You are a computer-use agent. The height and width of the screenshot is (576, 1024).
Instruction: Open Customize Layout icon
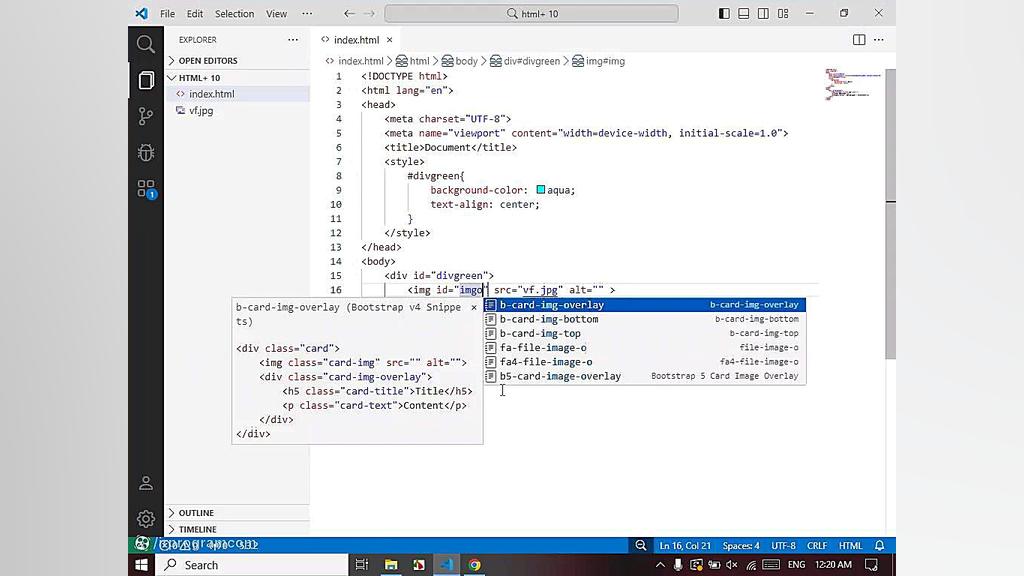point(783,13)
